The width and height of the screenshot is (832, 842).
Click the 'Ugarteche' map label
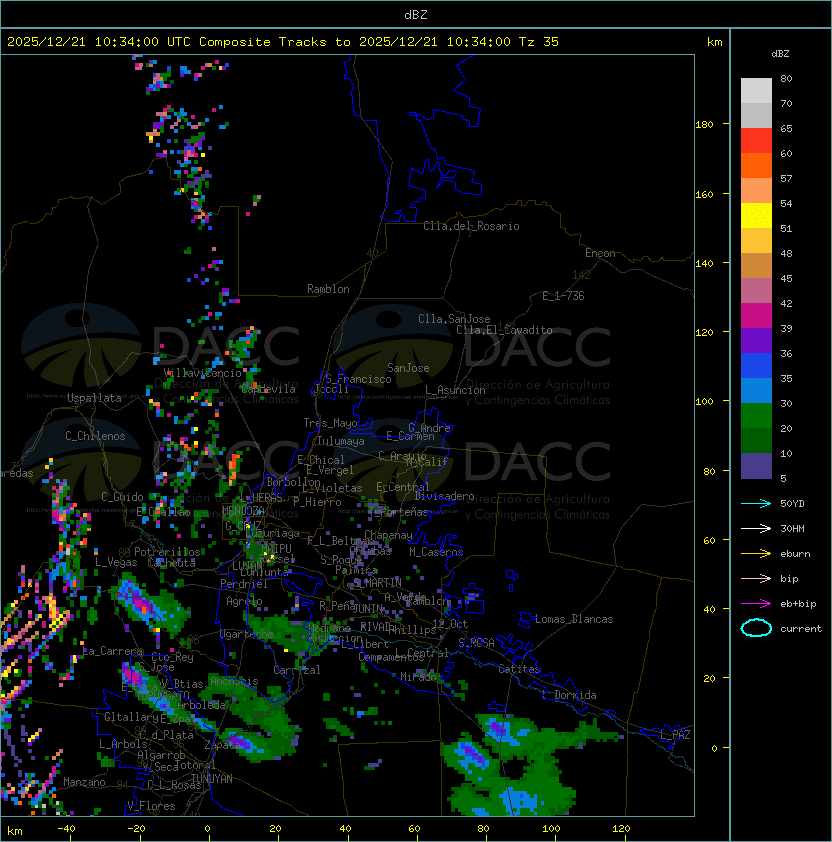point(247,634)
